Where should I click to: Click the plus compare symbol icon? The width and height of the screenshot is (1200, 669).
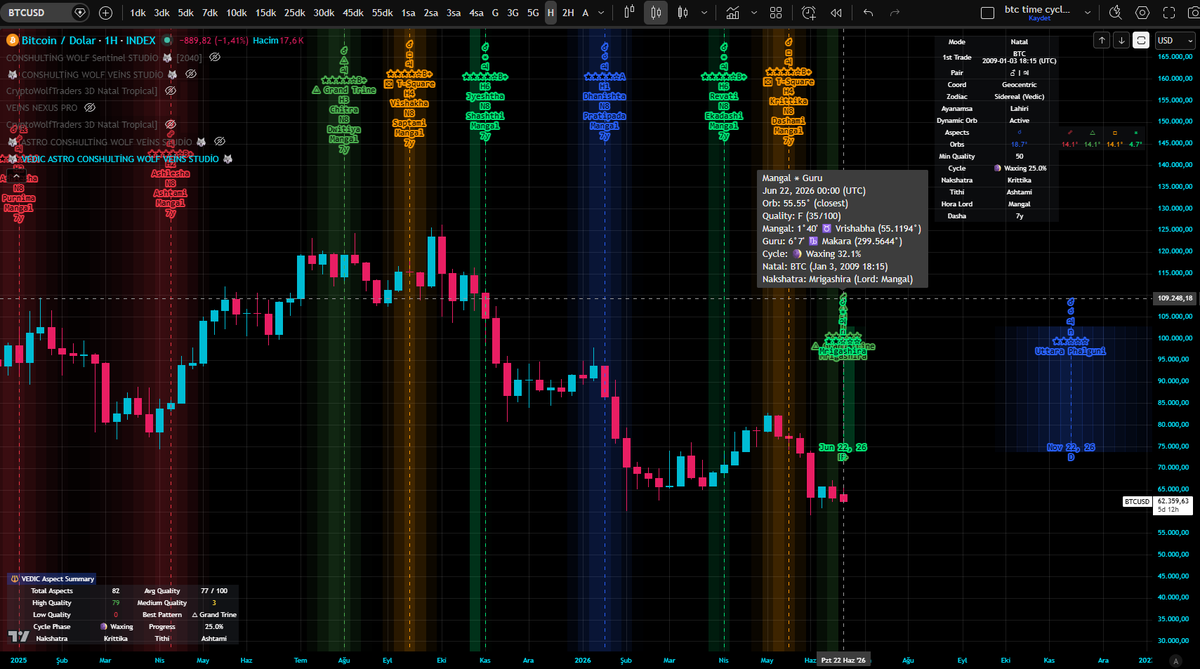tap(105, 13)
